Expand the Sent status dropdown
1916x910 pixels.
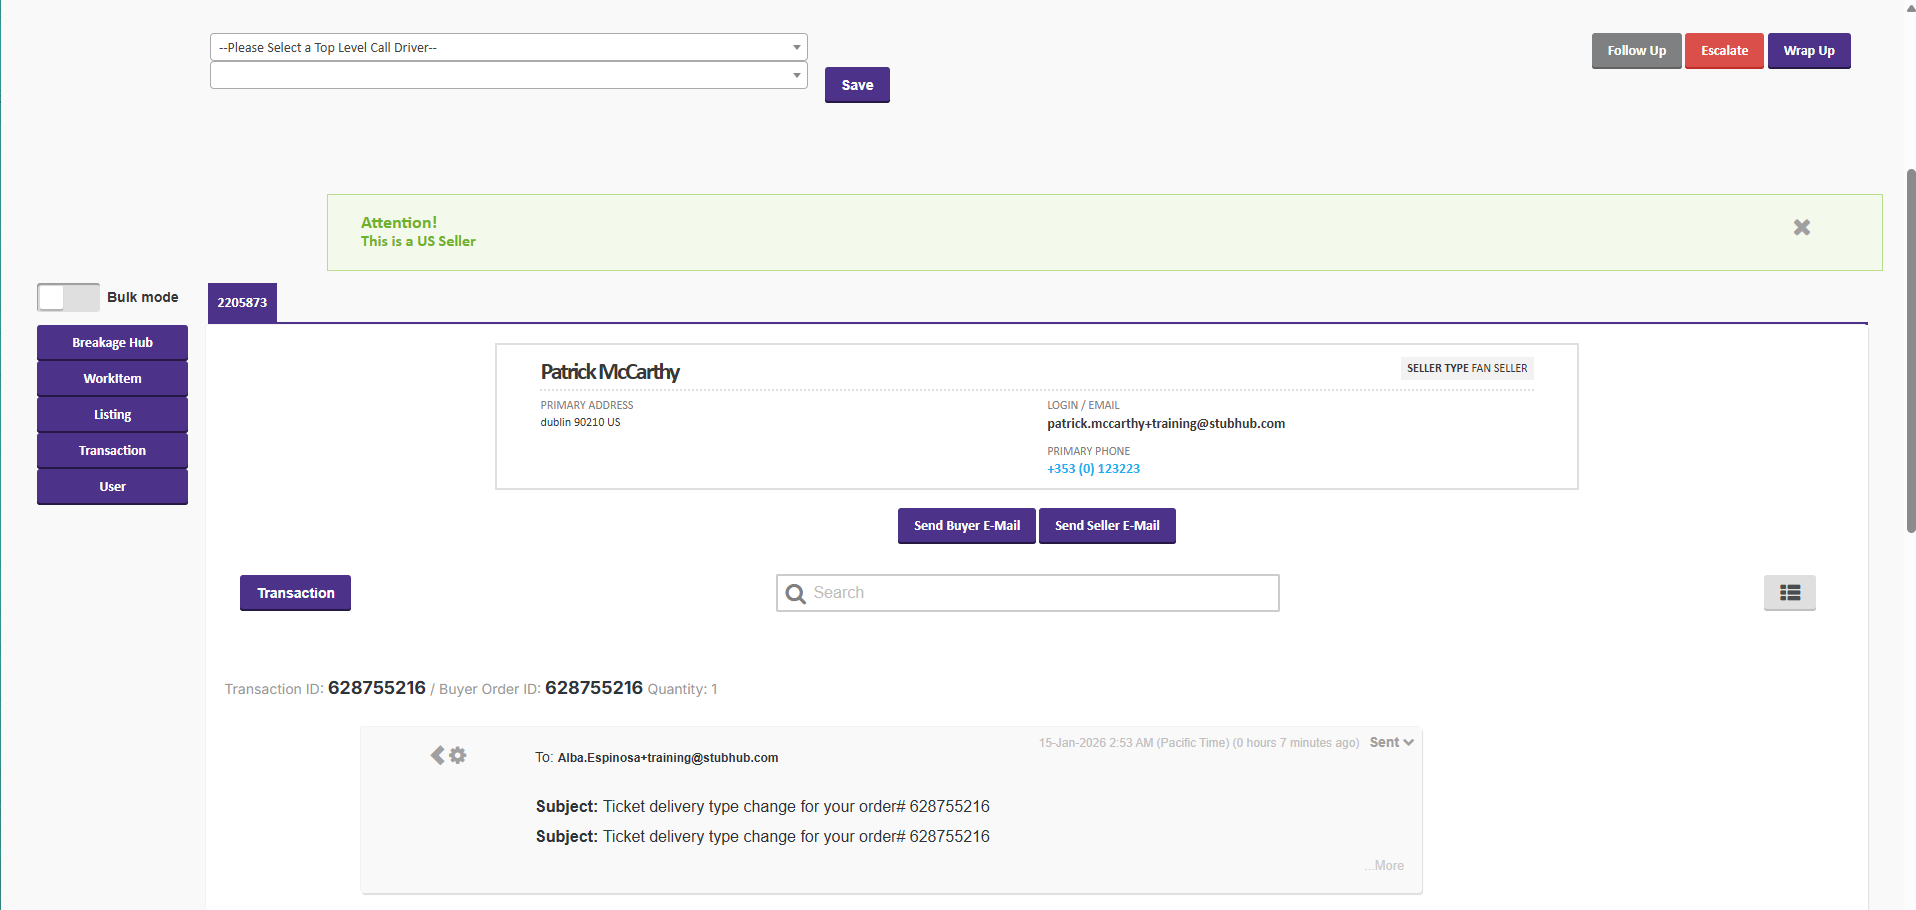[1391, 742]
